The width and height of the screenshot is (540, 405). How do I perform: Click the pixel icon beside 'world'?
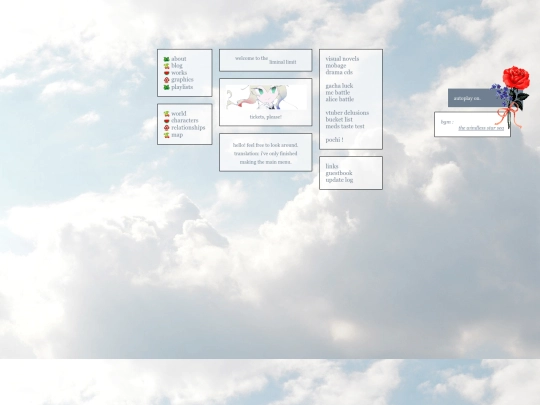tap(166, 114)
